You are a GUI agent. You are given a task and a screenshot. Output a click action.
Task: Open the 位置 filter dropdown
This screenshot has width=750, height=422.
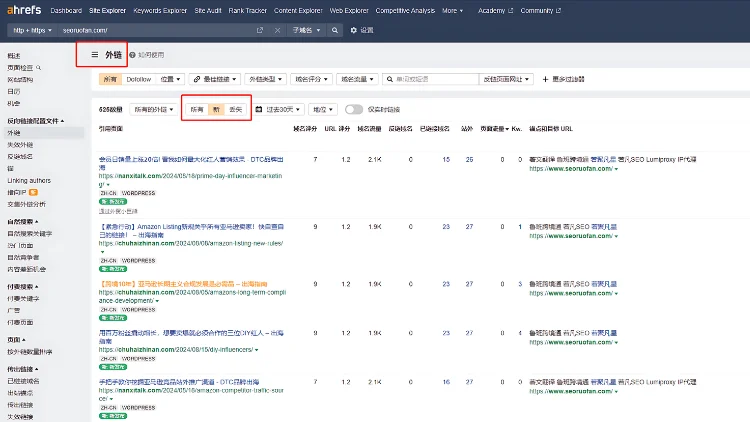tap(170, 79)
